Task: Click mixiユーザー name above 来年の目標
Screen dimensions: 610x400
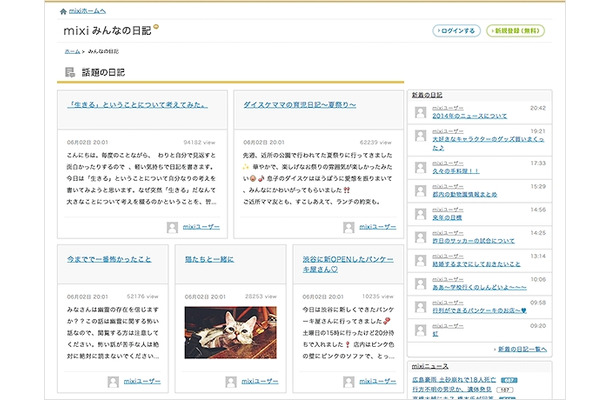Action: [448, 210]
